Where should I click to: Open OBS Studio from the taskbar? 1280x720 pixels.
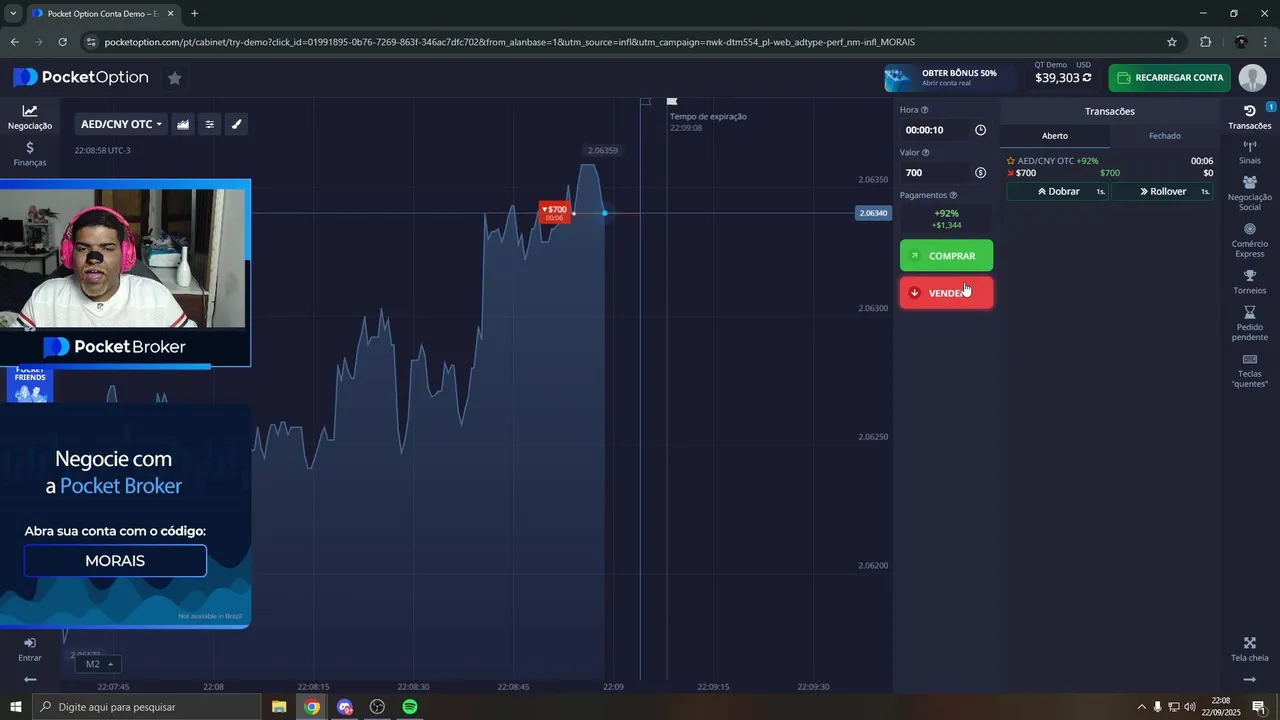click(x=377, y=707)
